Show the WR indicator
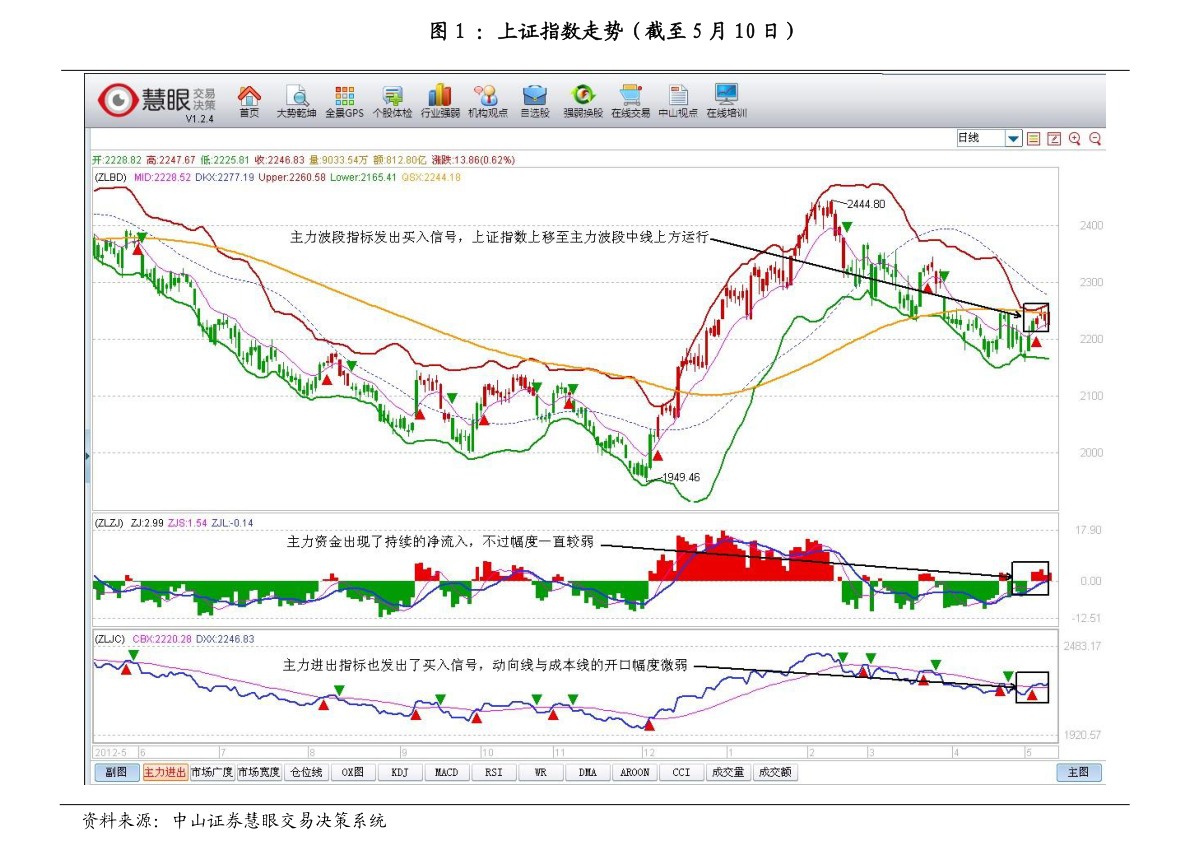 (541, 773)
